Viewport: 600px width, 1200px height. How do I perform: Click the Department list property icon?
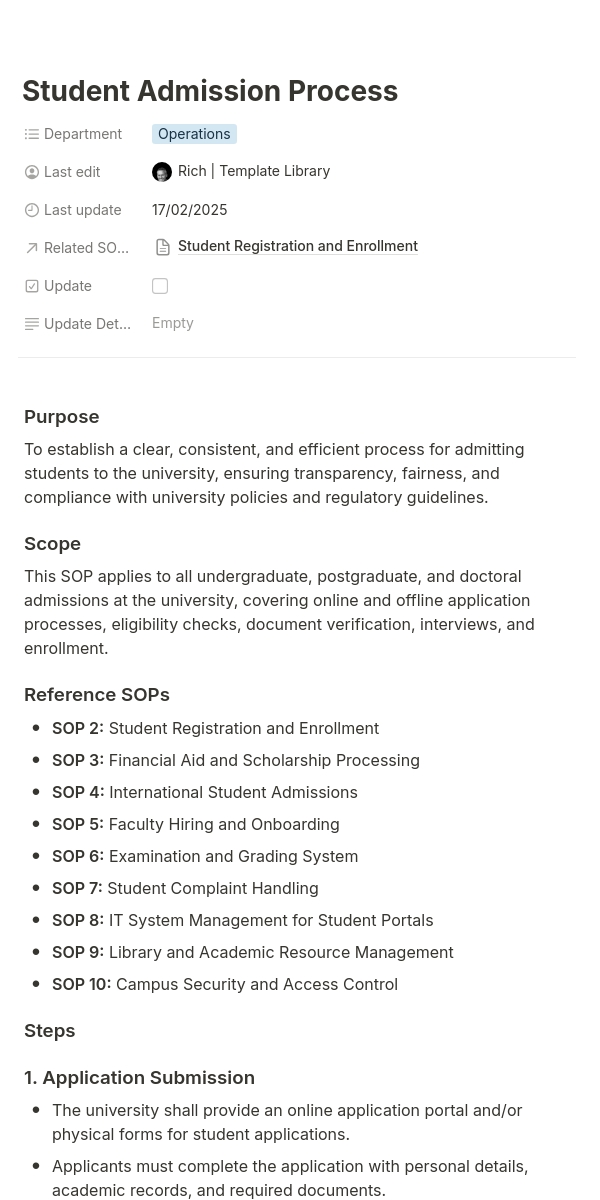32,134
